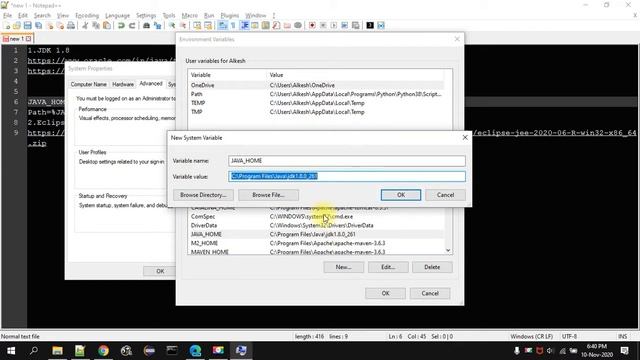Open Microsoft Edge from the taskbar
The image size is (640, 360).
[x=196, y=350]
